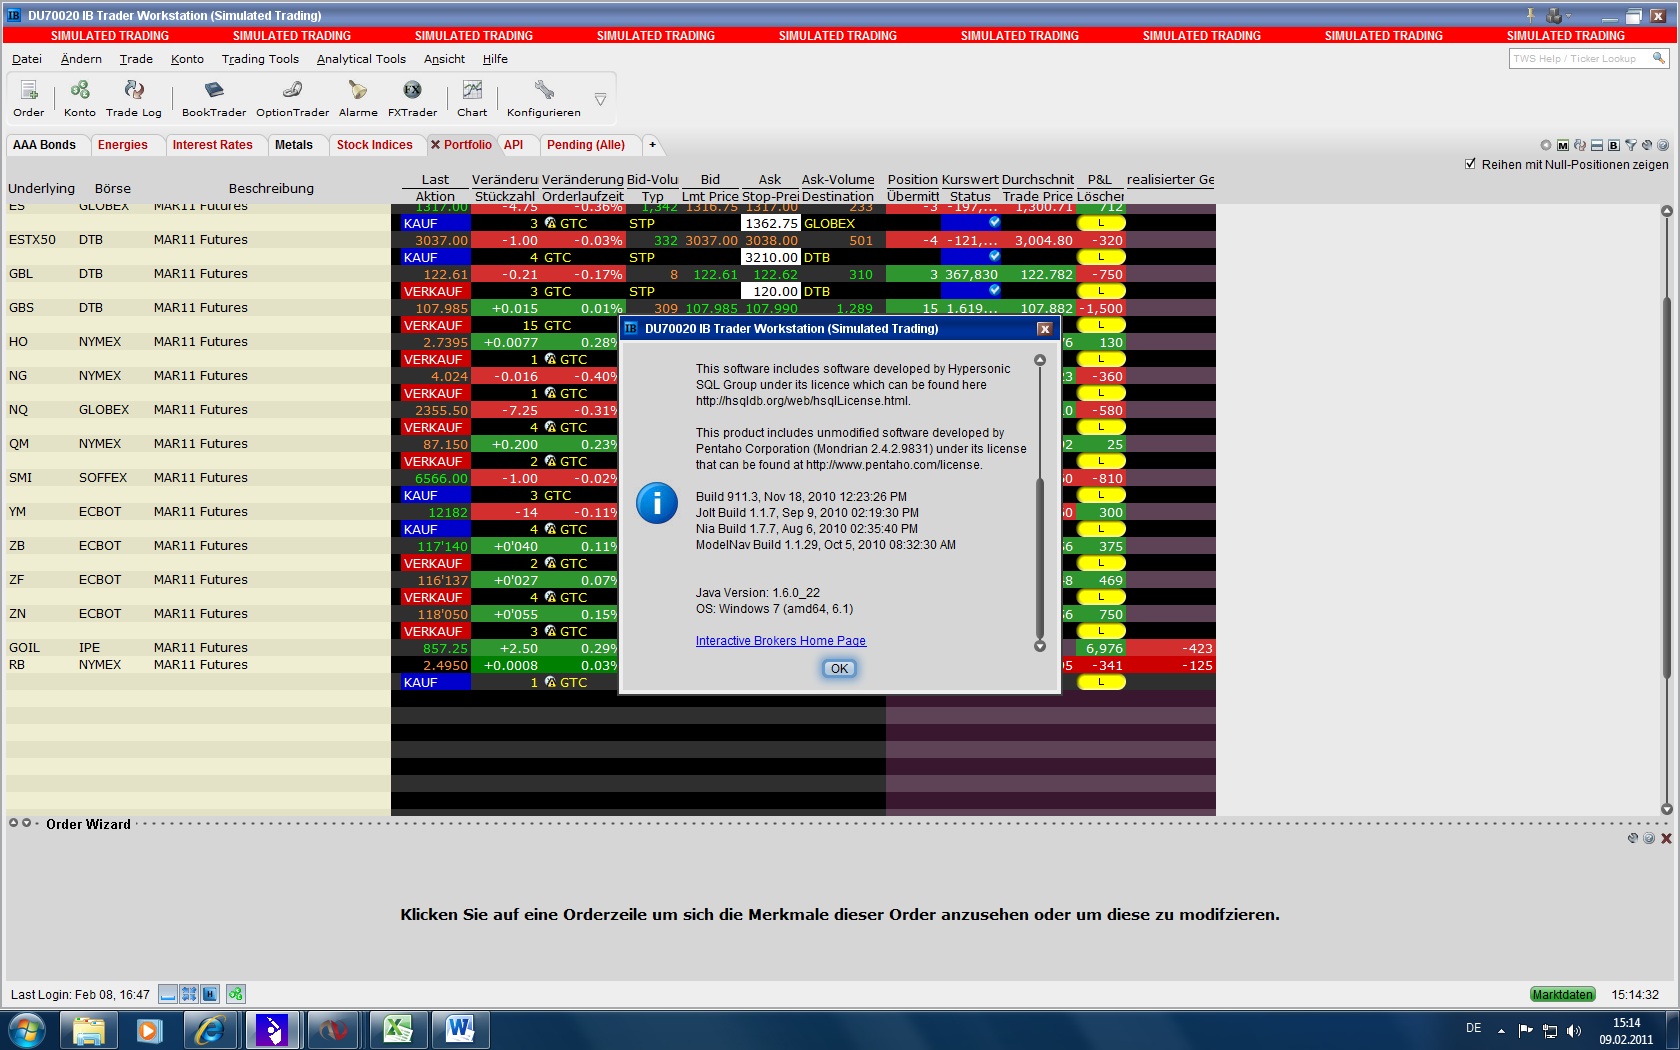Image resolution: width=1680 pixels, height=1050 pixels.
Task: Click Order Wizard down arrow
Action: coord(27,823)
